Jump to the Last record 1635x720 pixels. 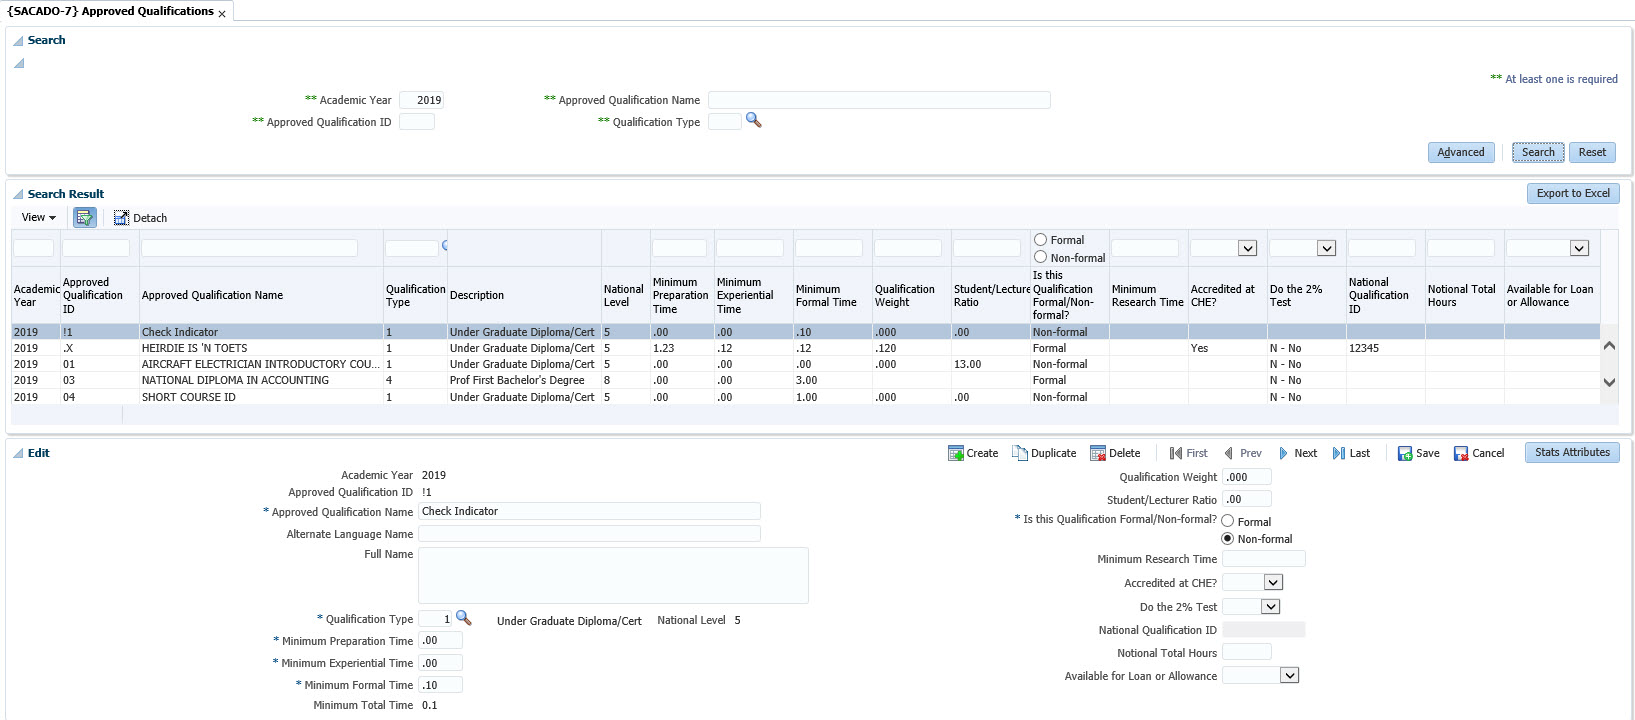[x=1351, y=453]
